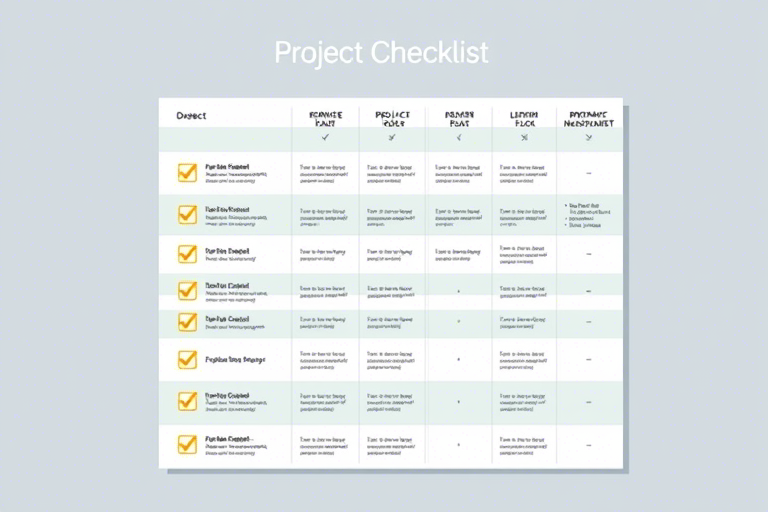Select the last column header in the table
The image size is (768, 512).
click(x=589, y=119)
